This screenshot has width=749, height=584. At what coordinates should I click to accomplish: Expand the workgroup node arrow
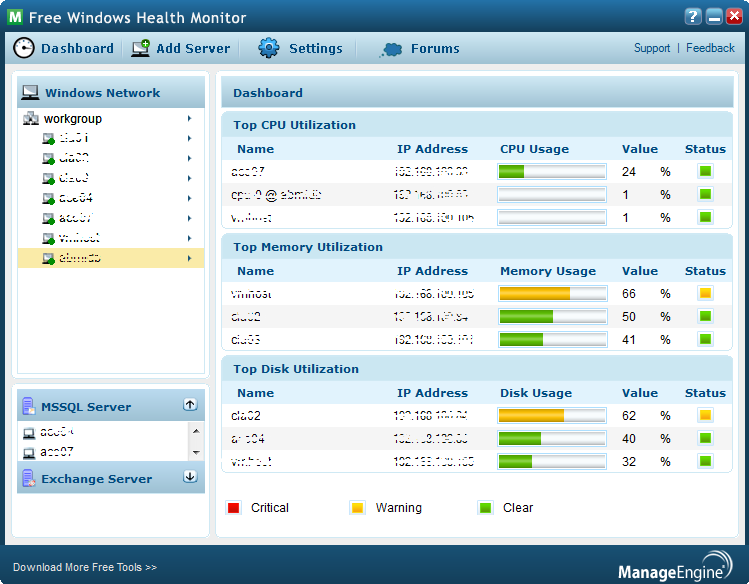(x=190, y=118)
